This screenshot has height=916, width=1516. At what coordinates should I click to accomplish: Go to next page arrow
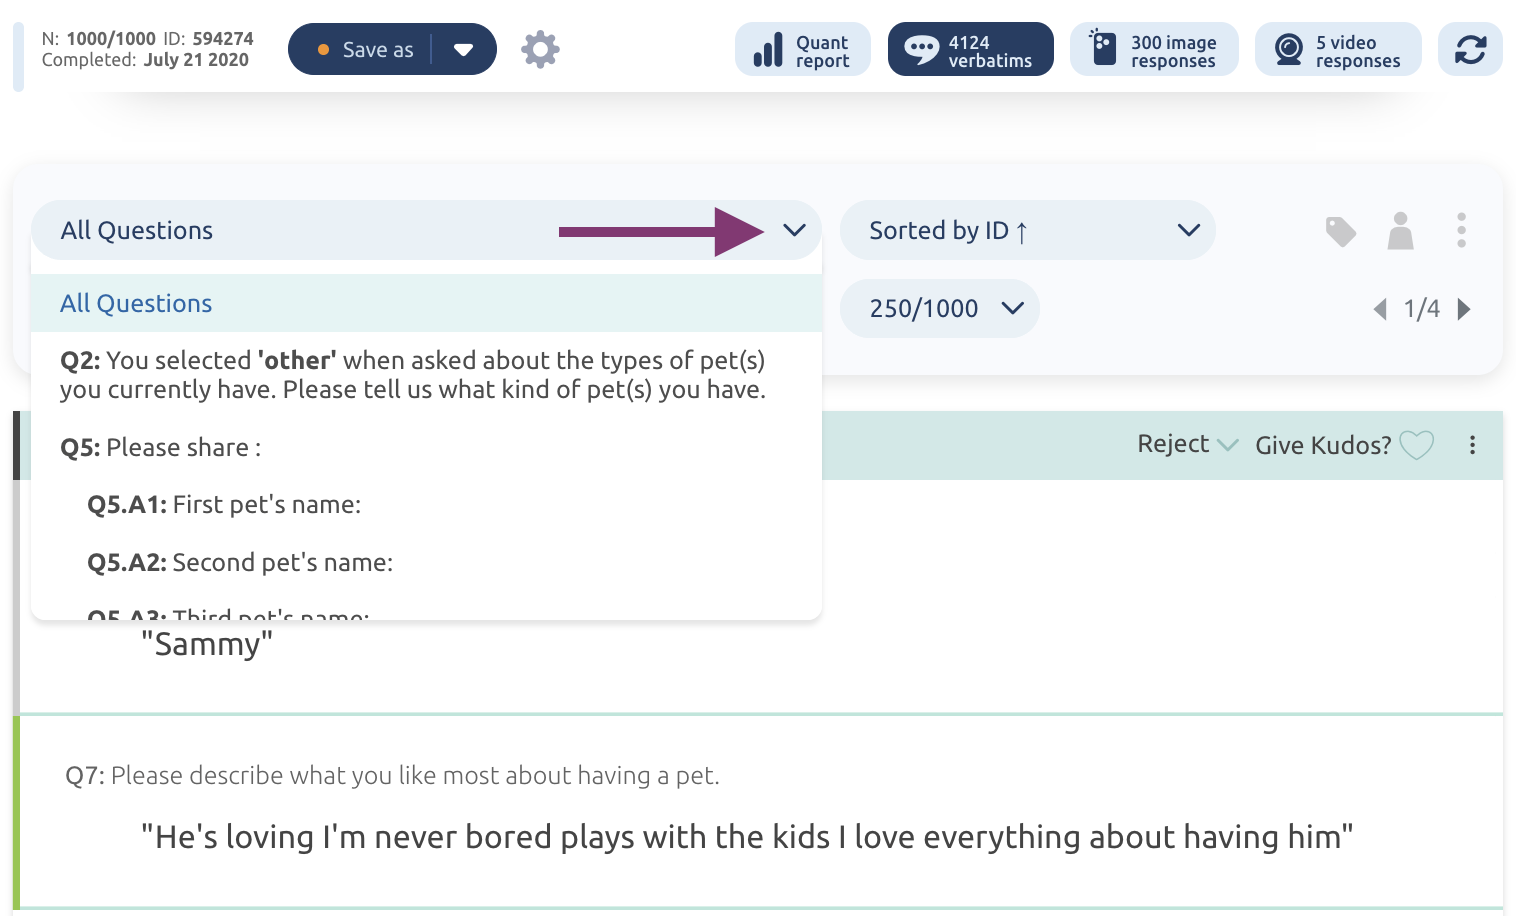[x=1464, y=309]
